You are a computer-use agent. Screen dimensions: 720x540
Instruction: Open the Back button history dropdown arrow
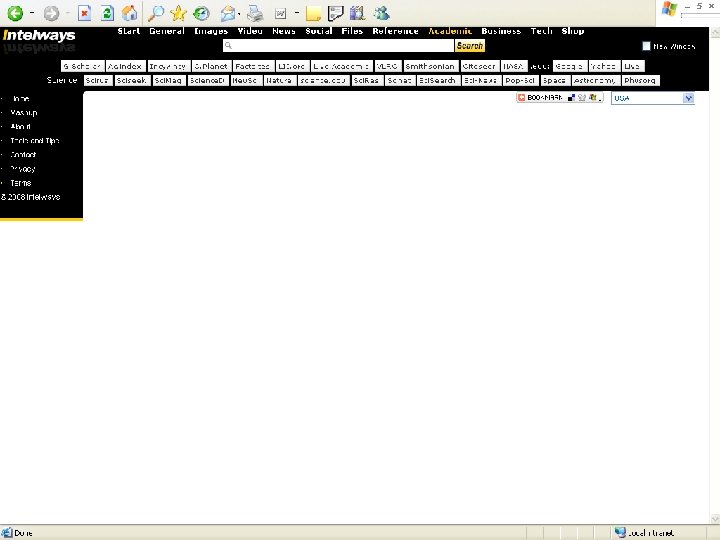pyautogui.click(x=32, y=13)
